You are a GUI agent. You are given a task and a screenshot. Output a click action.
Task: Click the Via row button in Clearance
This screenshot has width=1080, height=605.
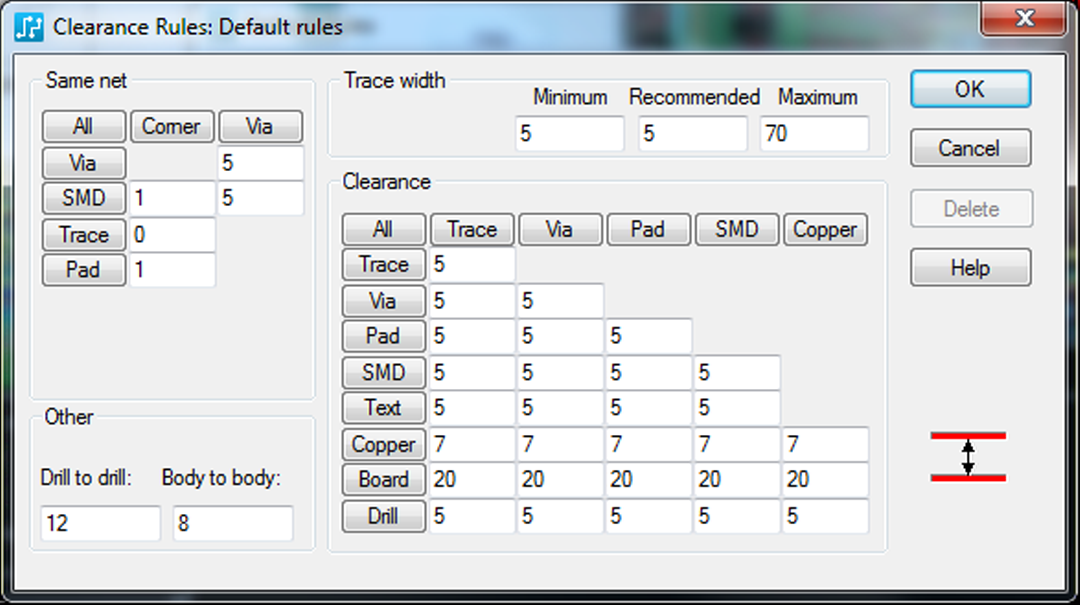pyautogui.click(x=384, y=301)
